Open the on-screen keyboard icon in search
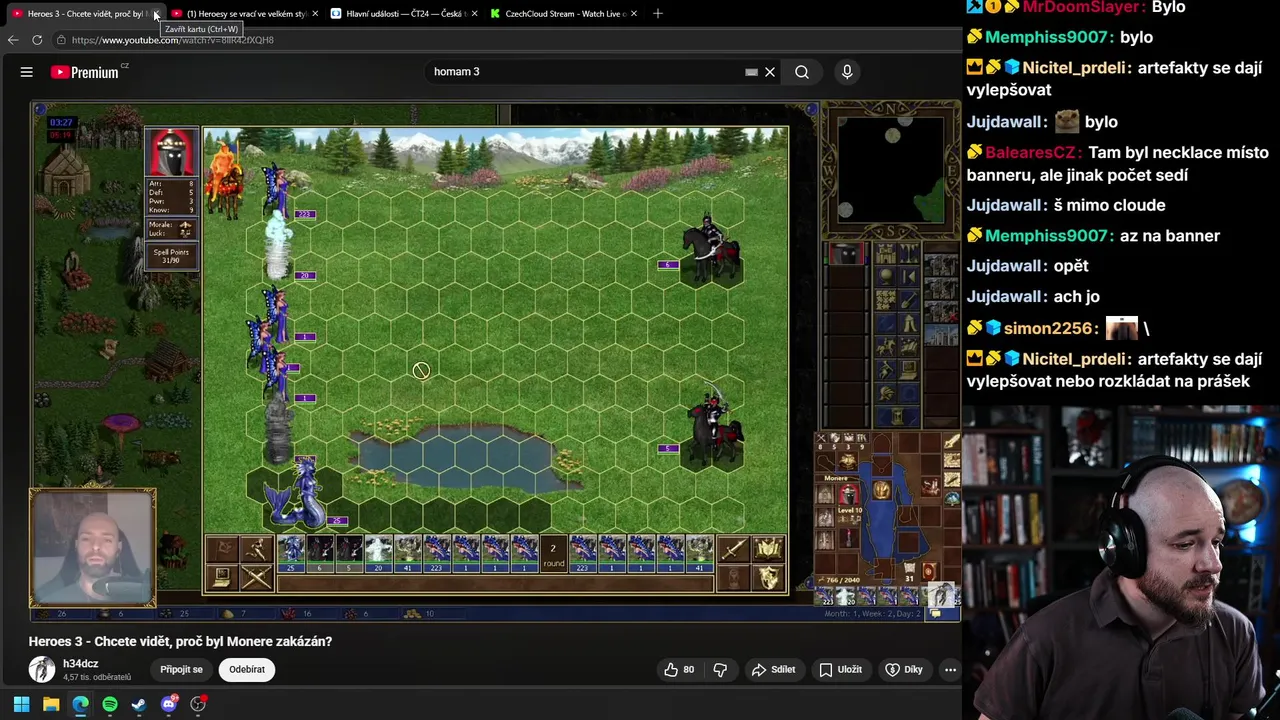 [x=751, y=72]
